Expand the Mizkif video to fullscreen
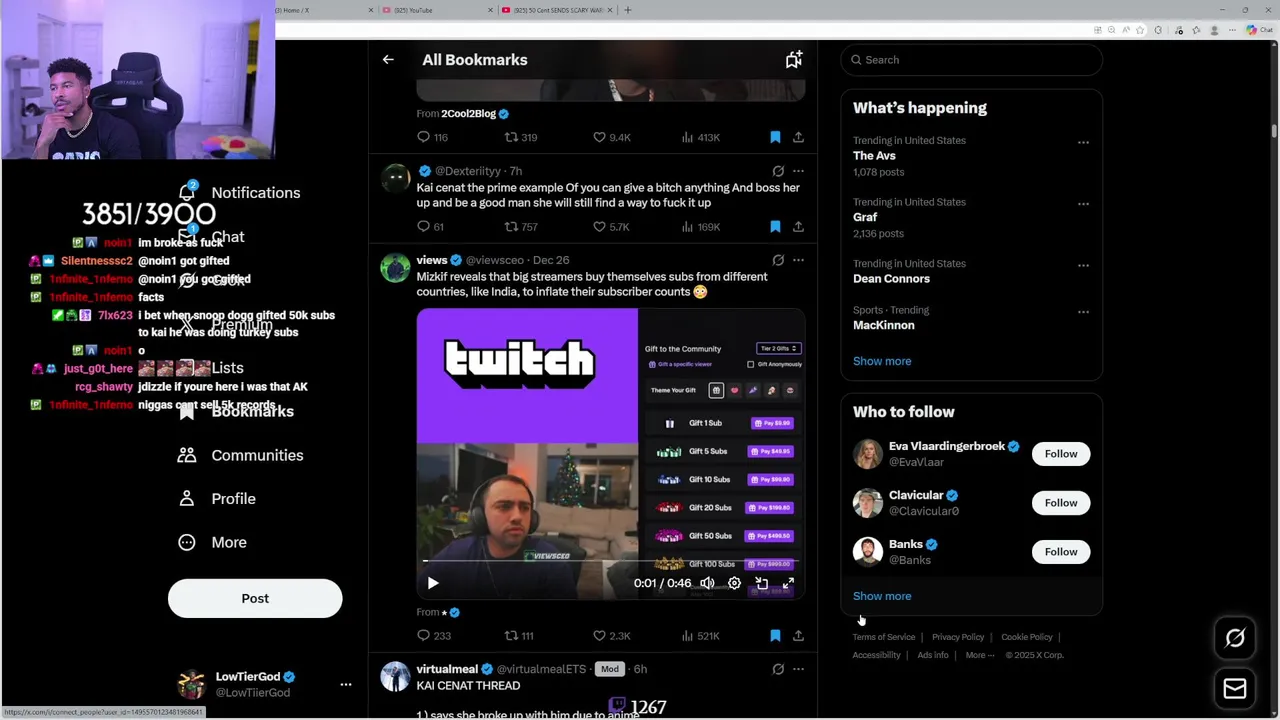Image resolution: width=1280 pixels, height=720 pixels. tap(788, 583)
